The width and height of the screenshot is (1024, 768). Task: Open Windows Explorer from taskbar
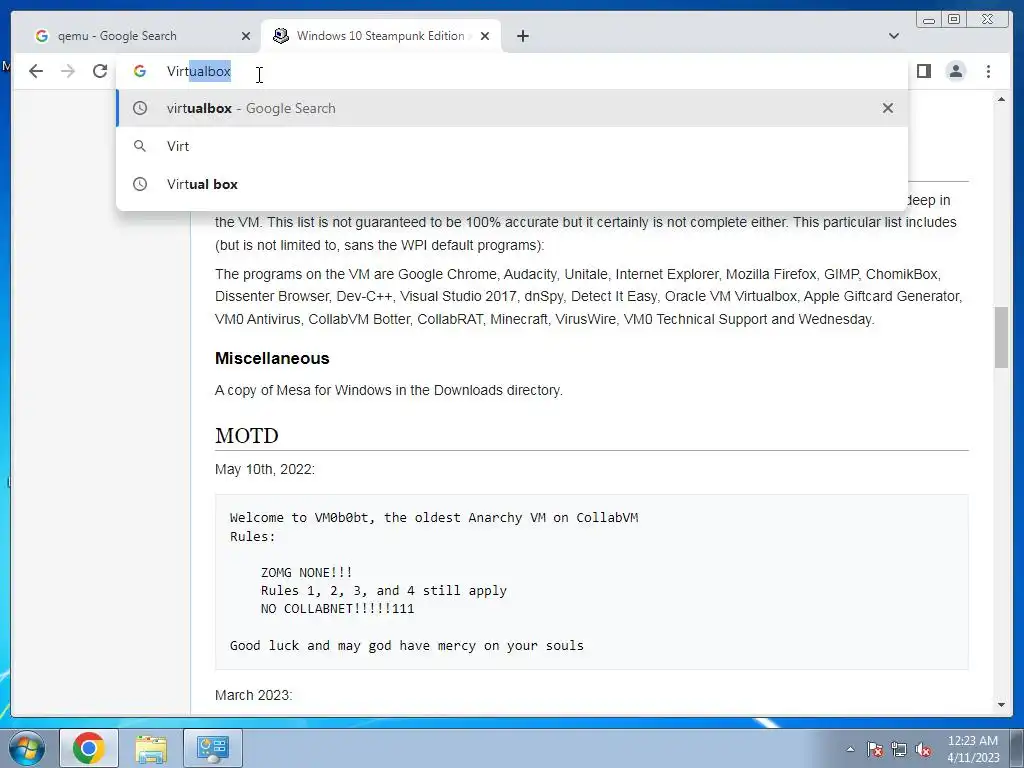tap(151, 748)
